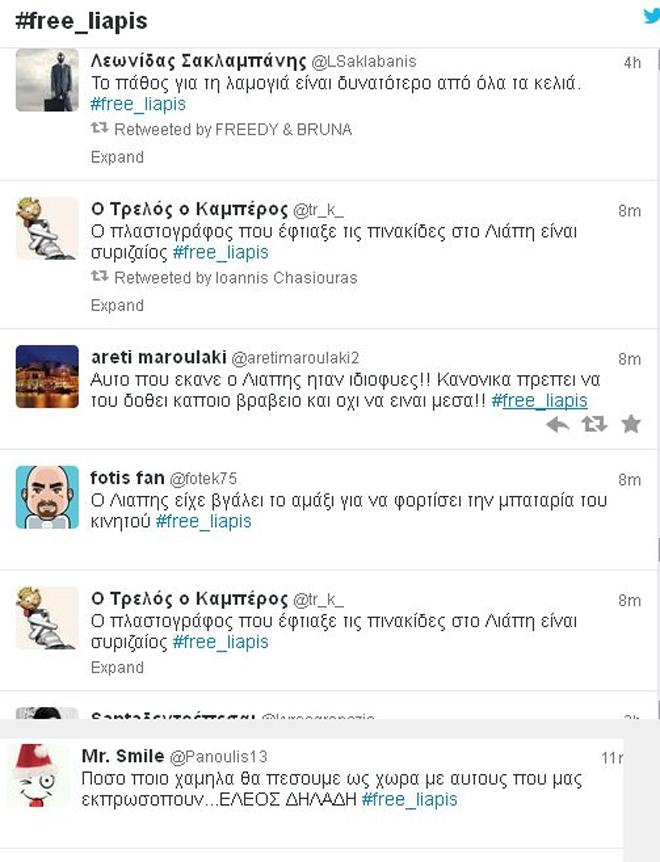Open areti maroulaki's avatar image
Viewport: 660px width, 862px height.
click(x=47, y=377)
